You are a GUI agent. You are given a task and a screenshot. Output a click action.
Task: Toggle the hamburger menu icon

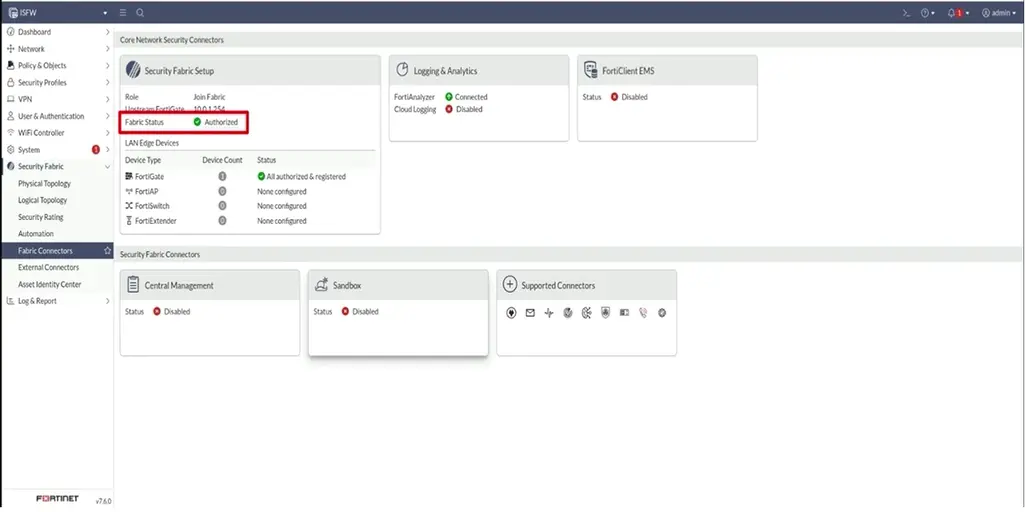124,12
